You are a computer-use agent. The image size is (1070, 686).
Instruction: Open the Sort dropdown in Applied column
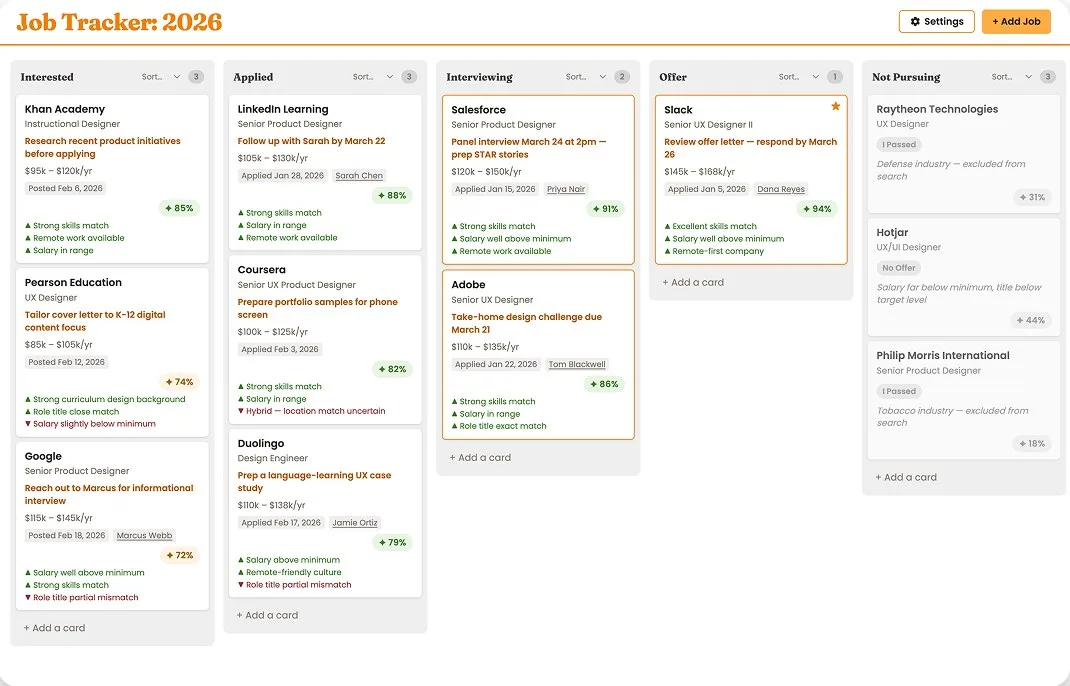(373, 77)
